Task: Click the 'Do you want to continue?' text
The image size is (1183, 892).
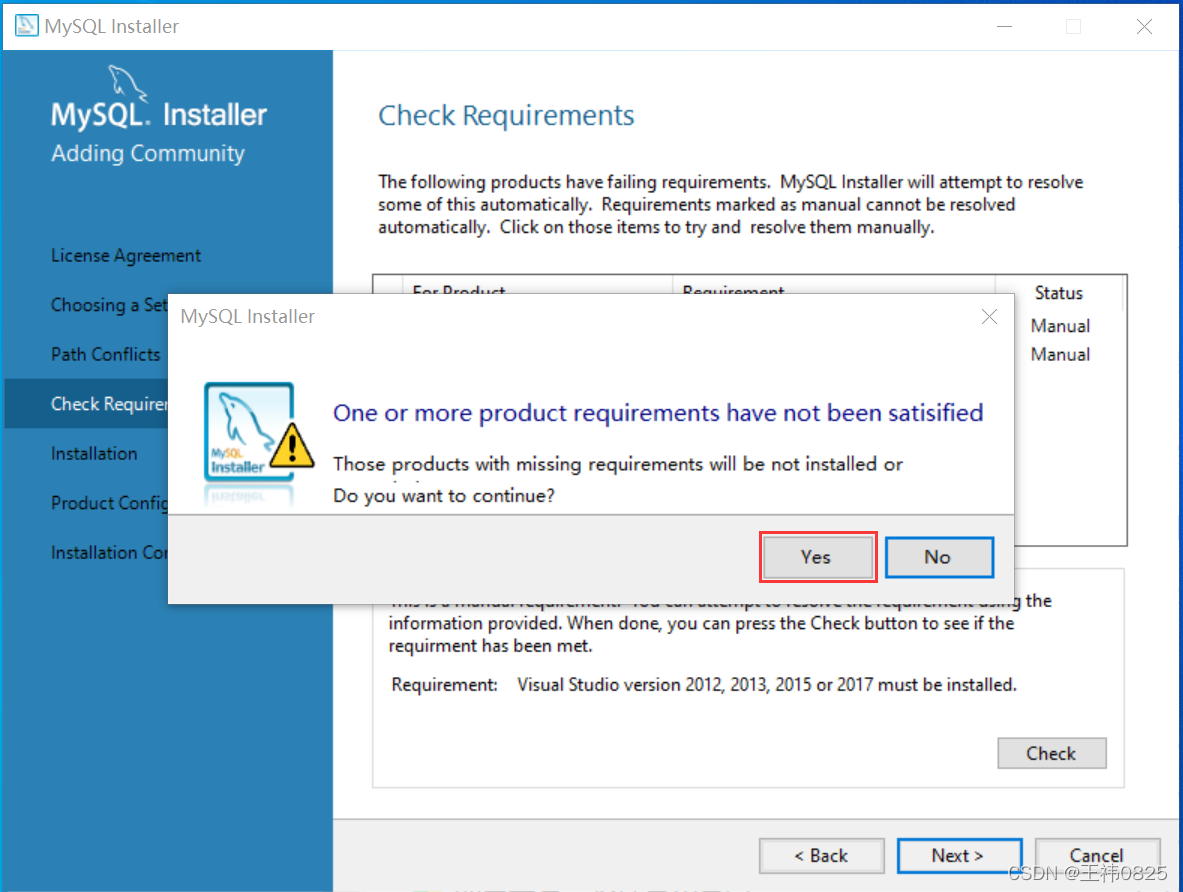Action: tap(444, 496)
